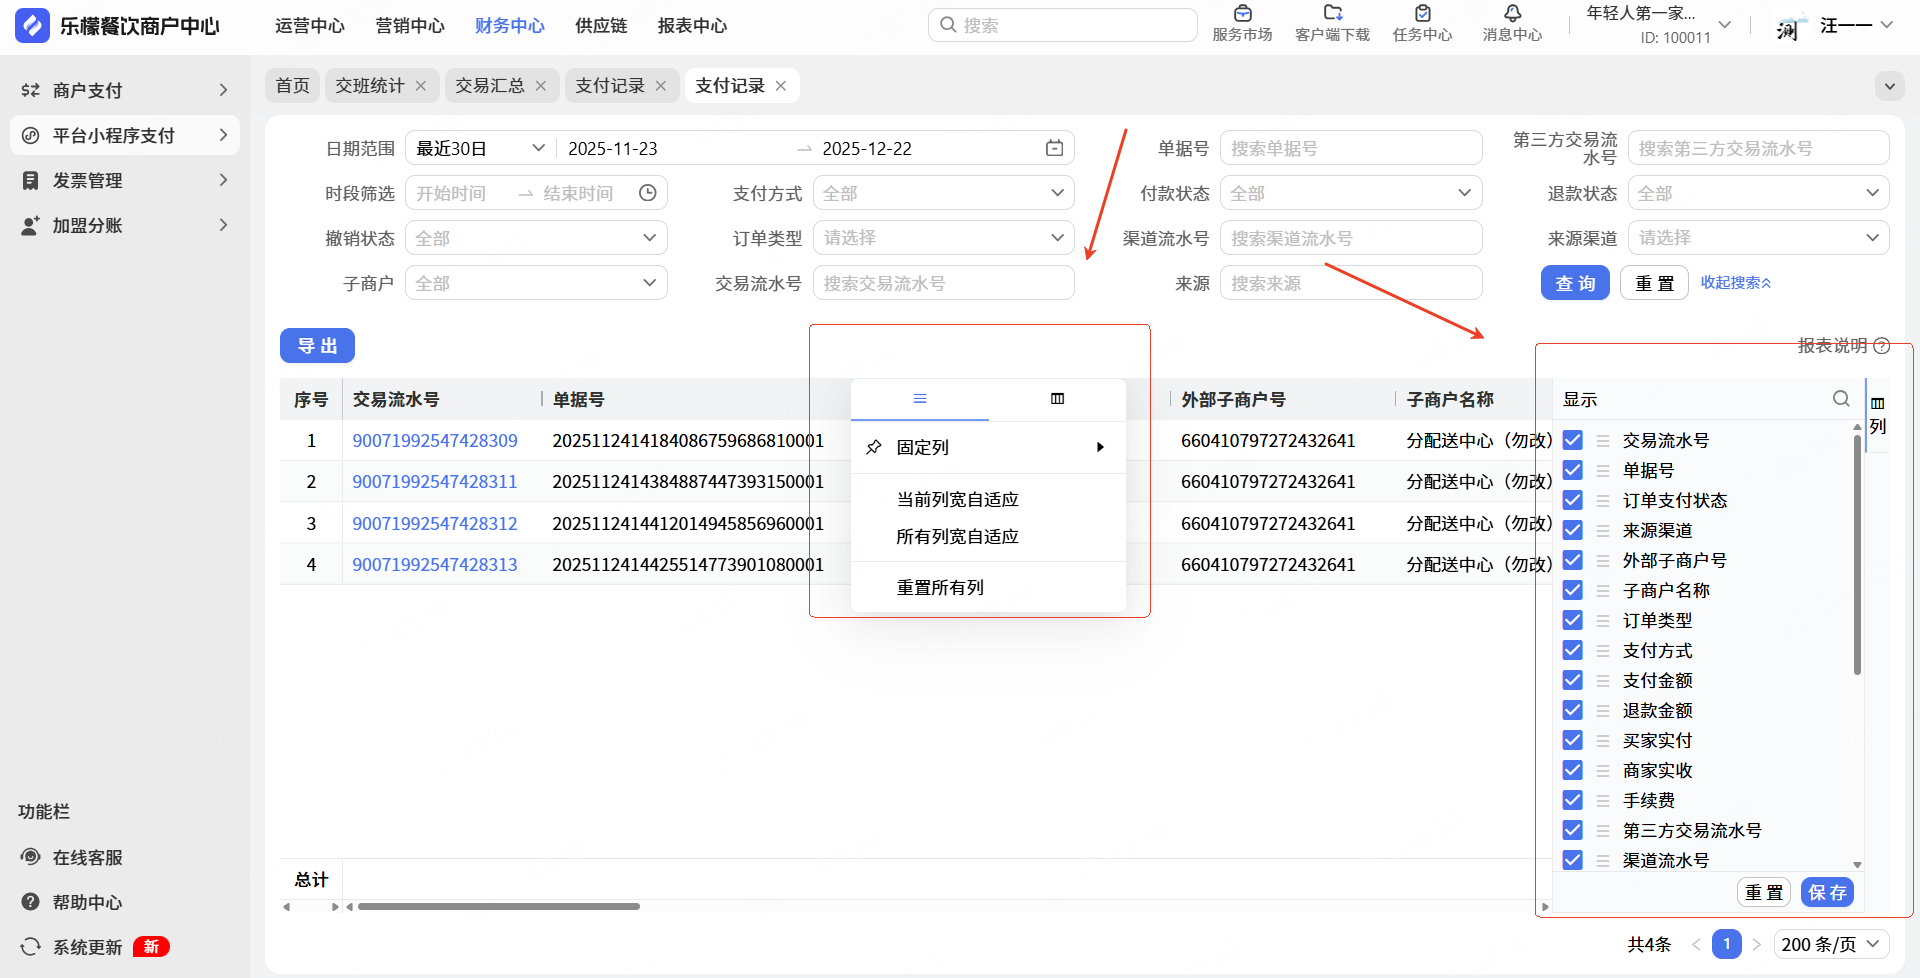Click the 列 column settings side tab

(x=1878, y=415)
